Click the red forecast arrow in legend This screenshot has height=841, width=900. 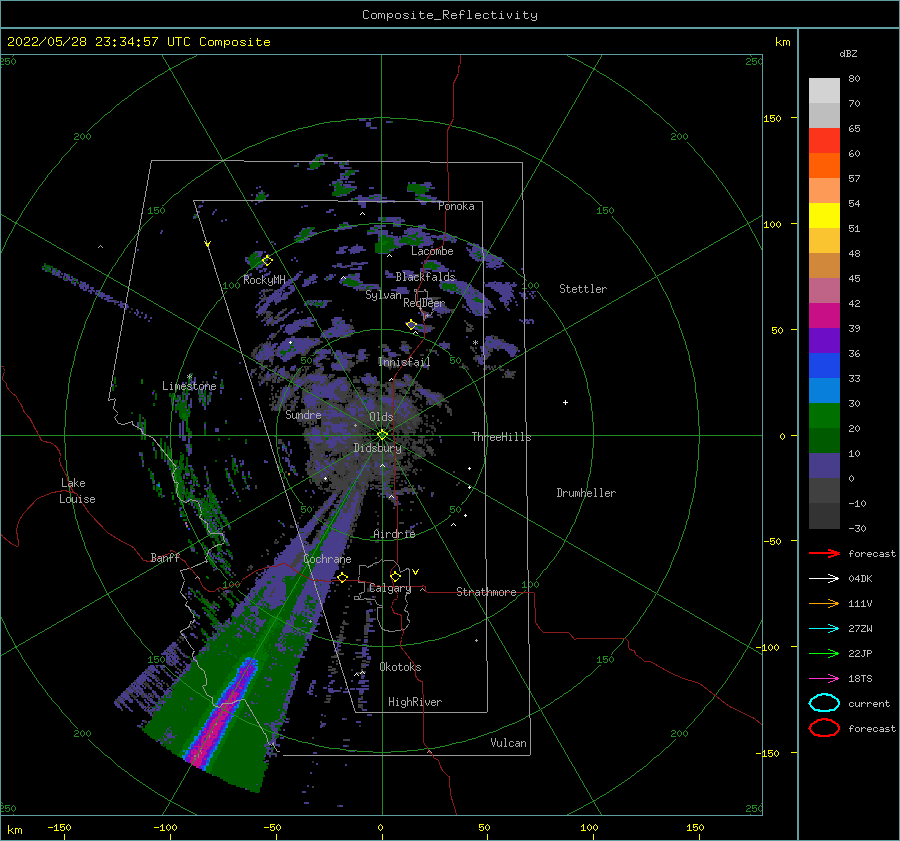(824, 553)
